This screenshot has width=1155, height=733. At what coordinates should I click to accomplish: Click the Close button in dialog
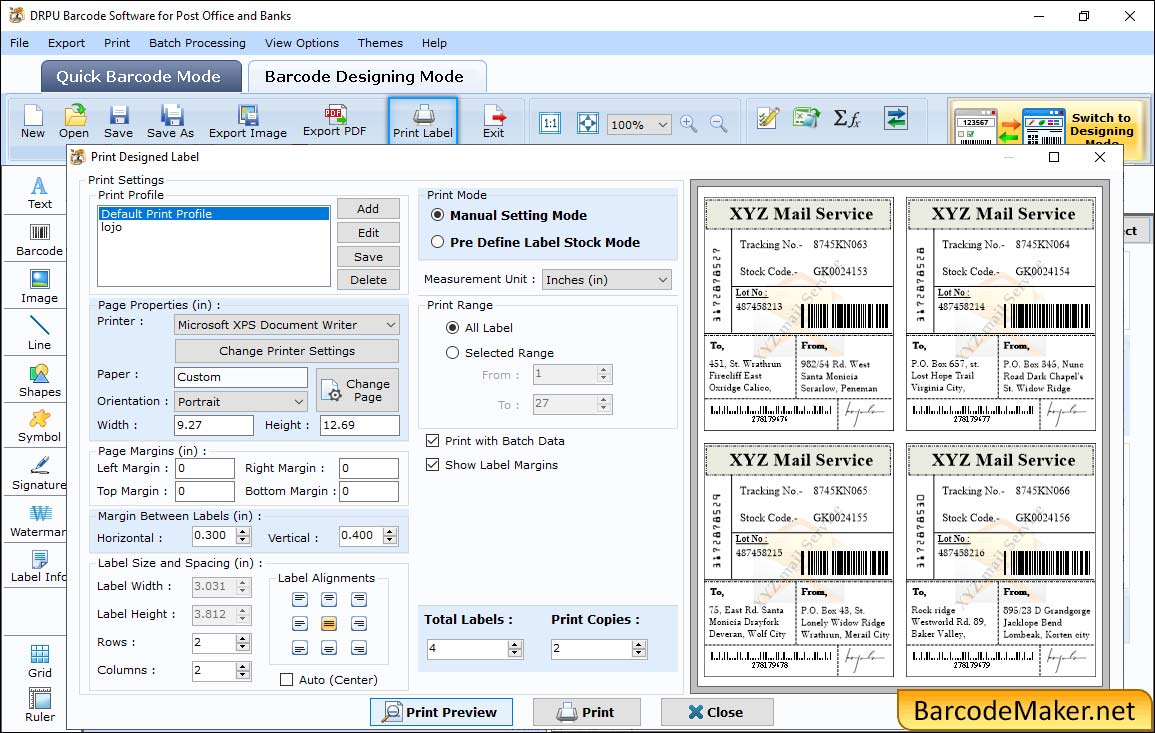point(717,712)
